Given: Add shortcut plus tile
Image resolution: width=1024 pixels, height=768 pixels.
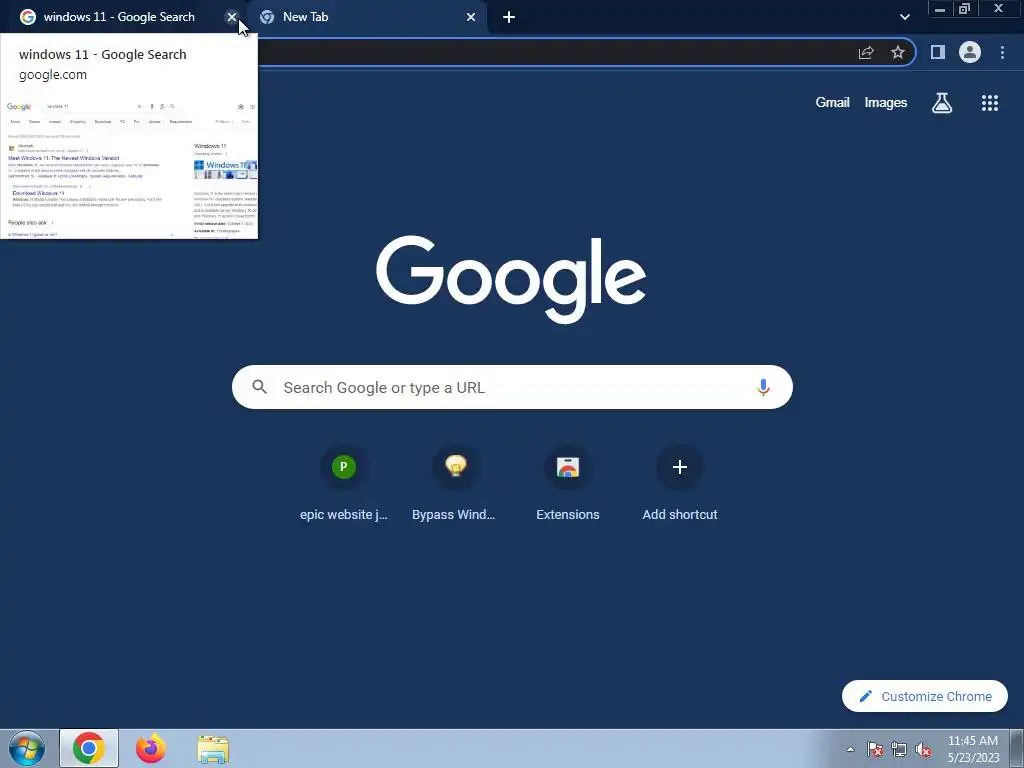Looking at the screenshot, I should [680, 483].
